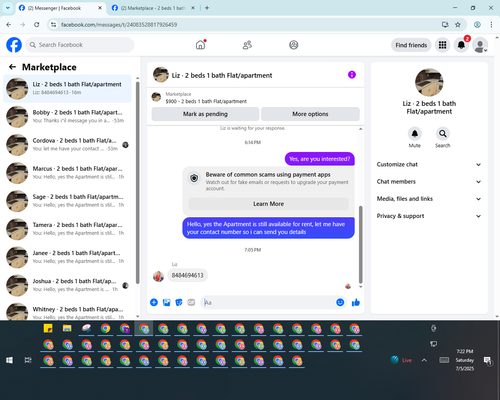Open the tab search dropdown arrow
Viewport: 500px width, 400px height.
(8, 8)
